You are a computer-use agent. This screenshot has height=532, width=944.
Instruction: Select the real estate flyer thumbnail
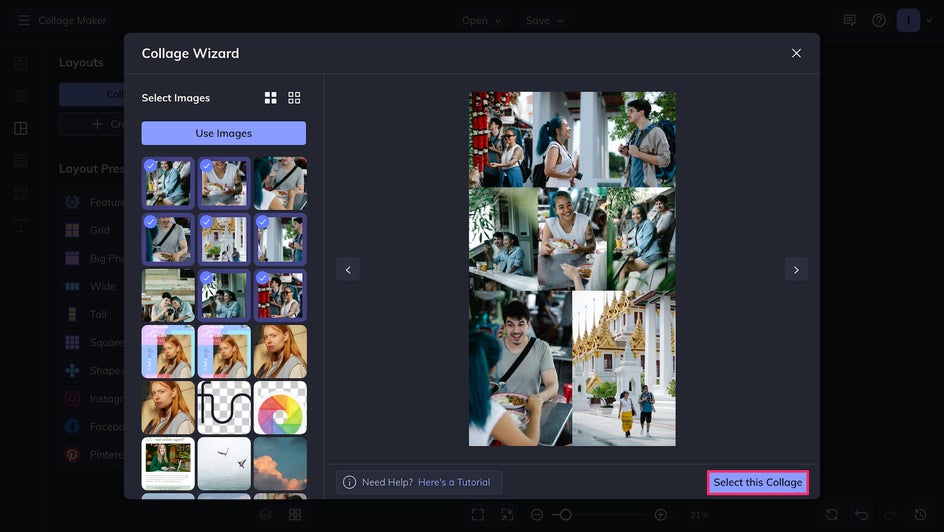coord(168,463)
